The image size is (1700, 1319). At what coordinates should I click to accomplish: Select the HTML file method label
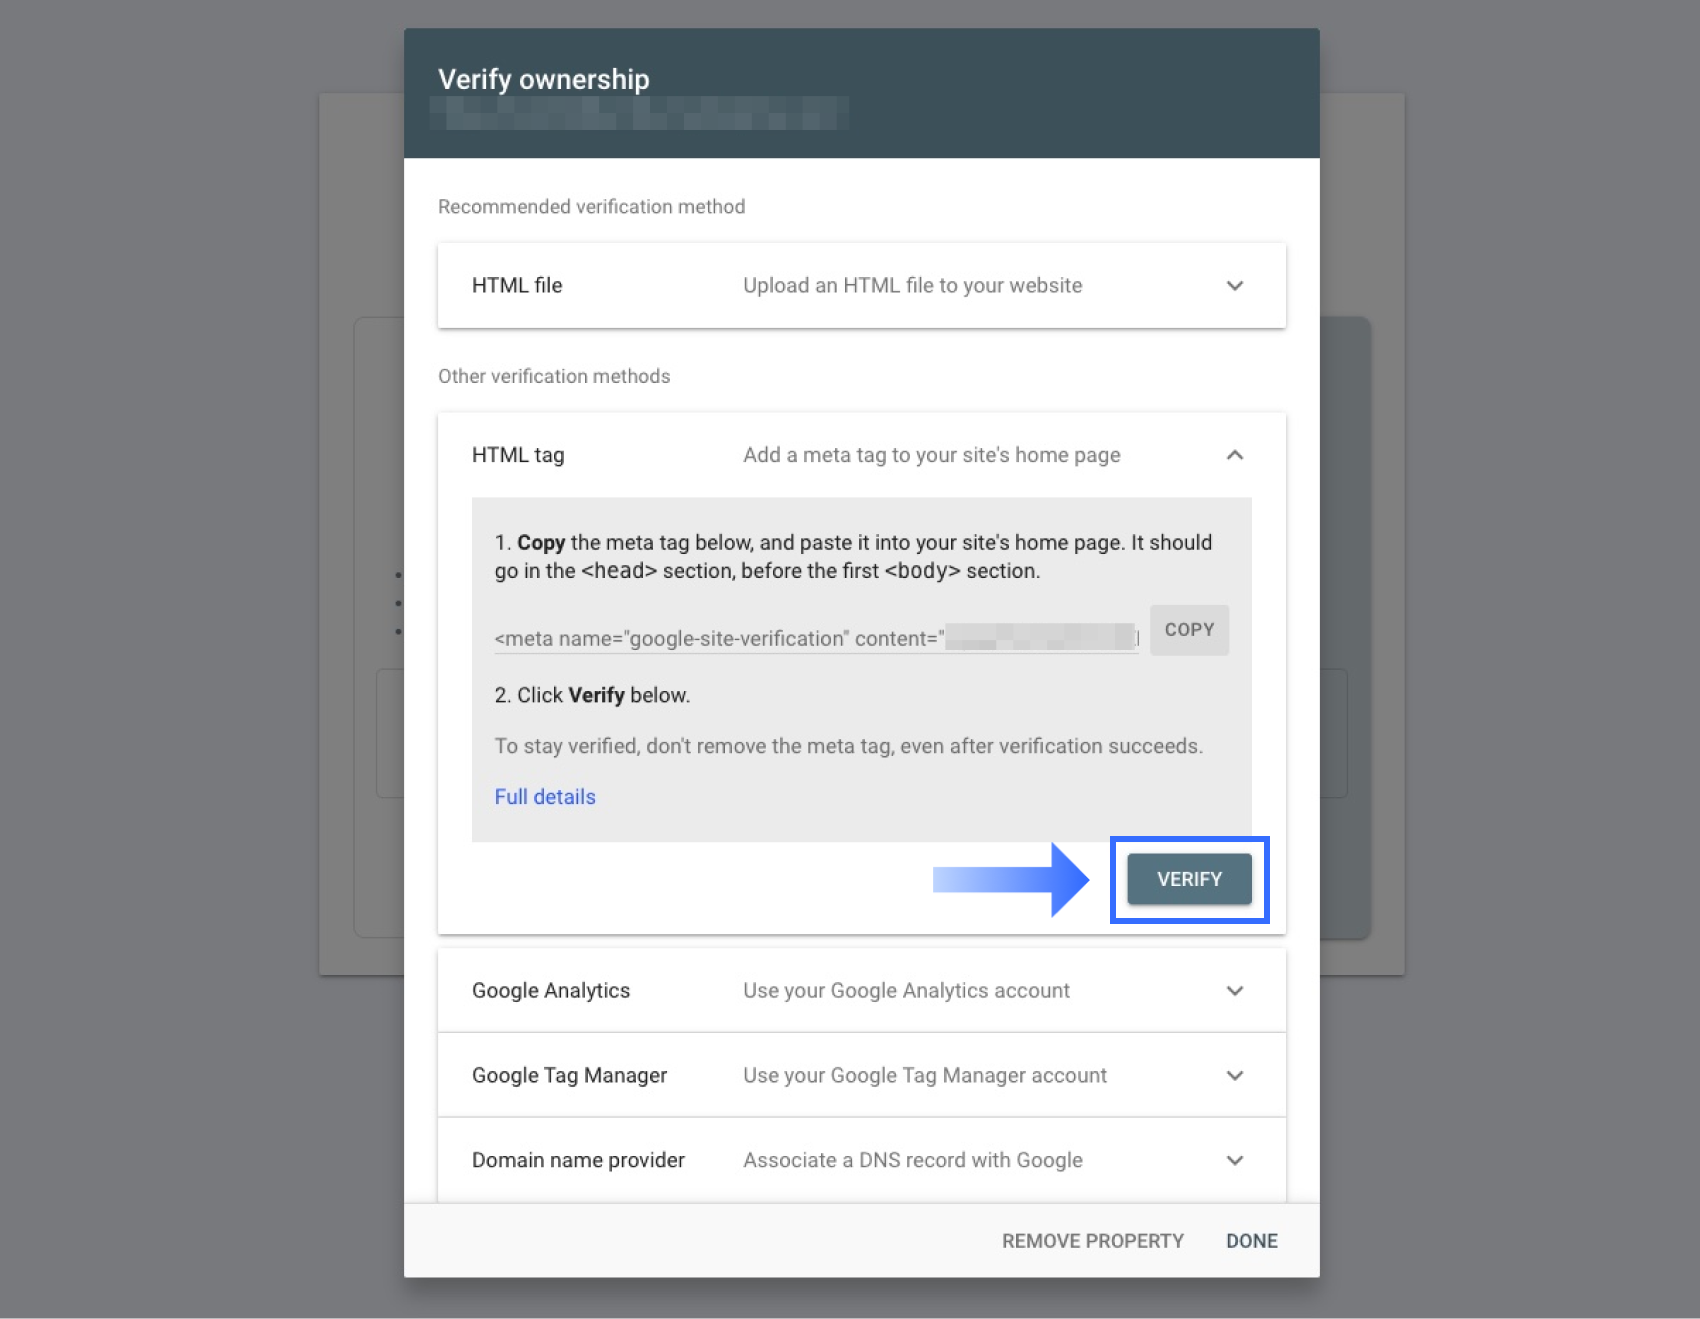517,286
